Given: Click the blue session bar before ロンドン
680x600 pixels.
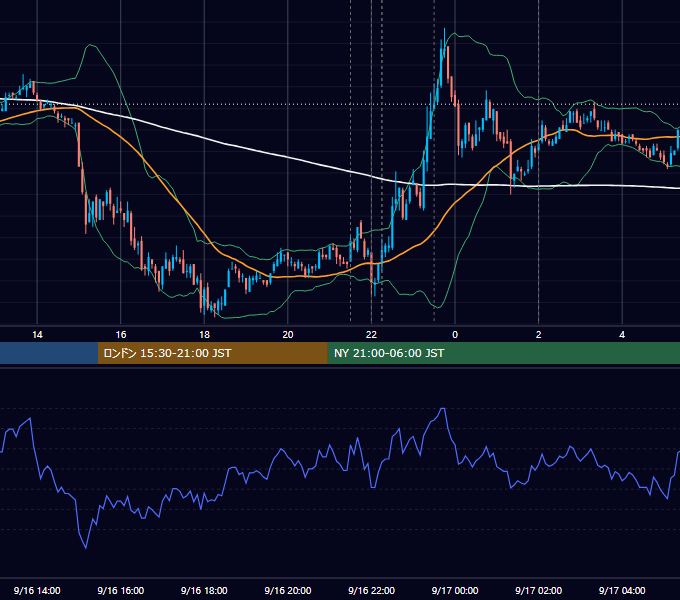Looking at the screenshot, I should click(49, 353).
